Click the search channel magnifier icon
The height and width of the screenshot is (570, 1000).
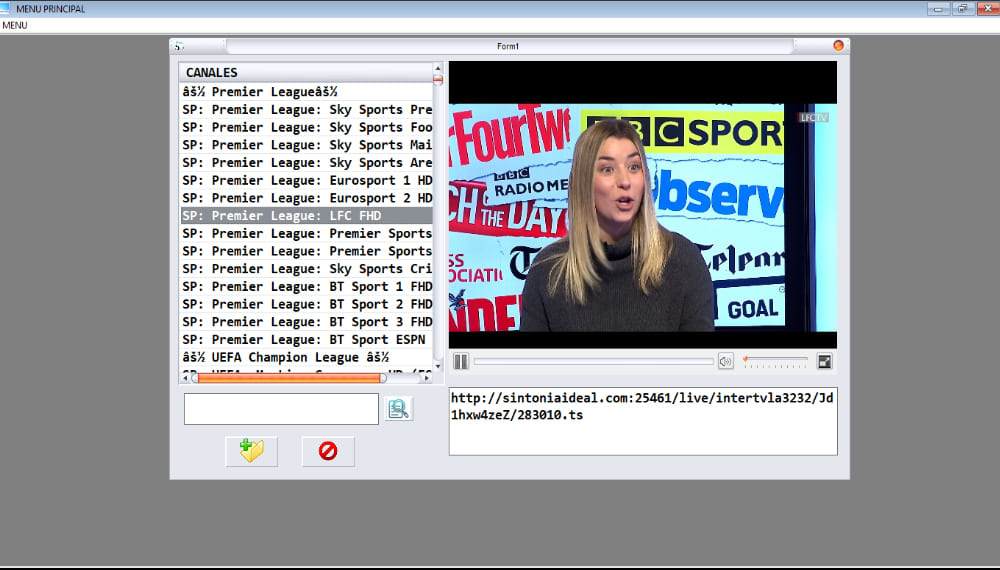pyautogui.click(x=399, y=409)
